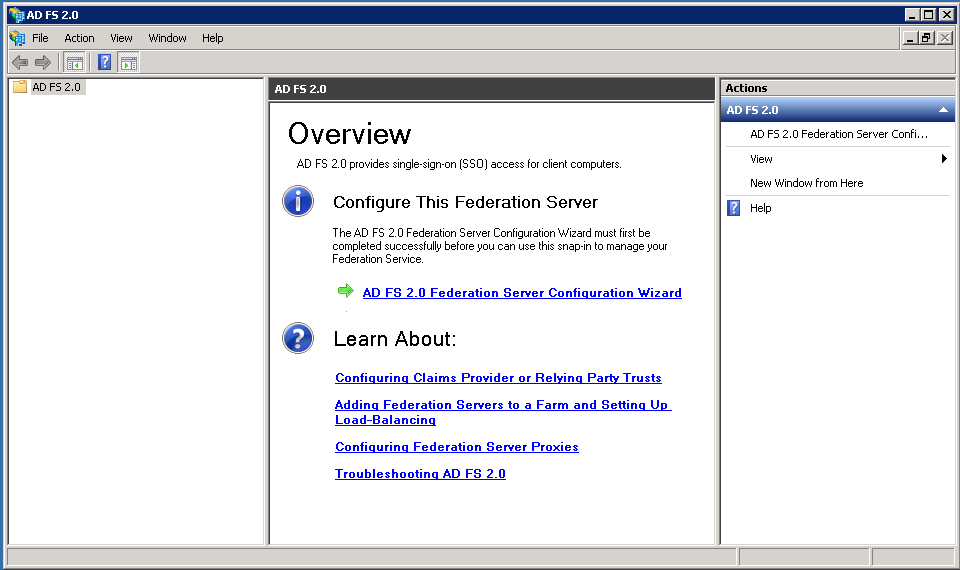The height and width of the screenshot is (570, 960).
Task: Click the Forward arrow in the toolbar
Action: click(43, 62)
